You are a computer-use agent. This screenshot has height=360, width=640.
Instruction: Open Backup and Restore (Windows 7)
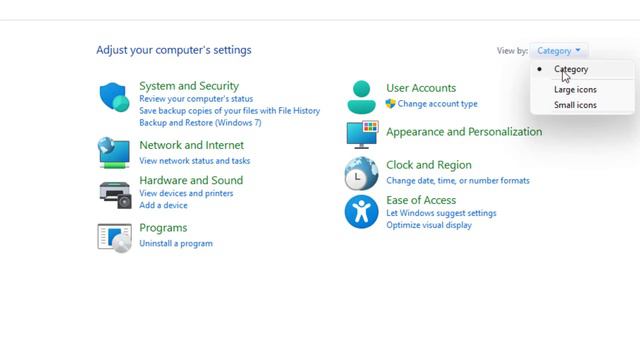pyautogui.click(x=200, y=122)
